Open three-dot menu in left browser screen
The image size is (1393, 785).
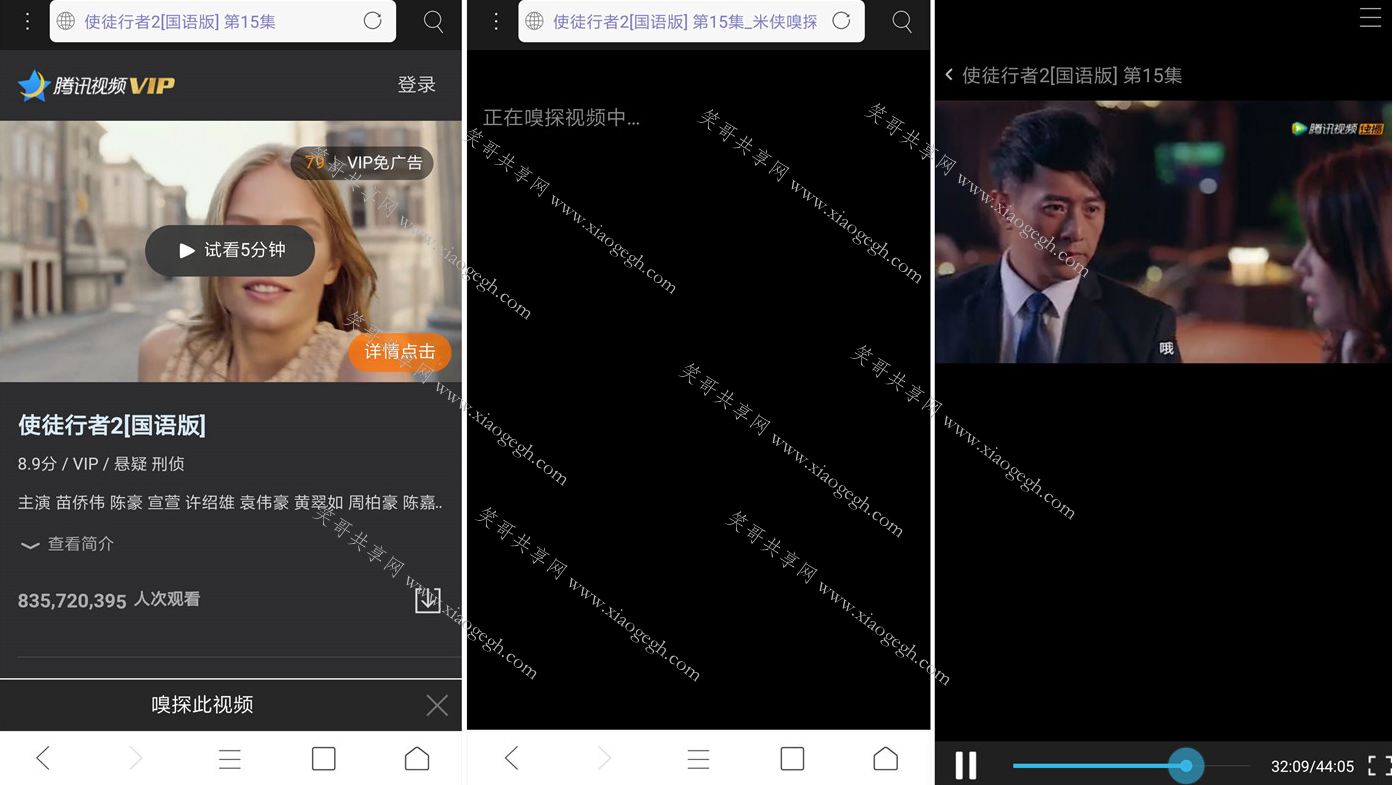tap(28, 21)
